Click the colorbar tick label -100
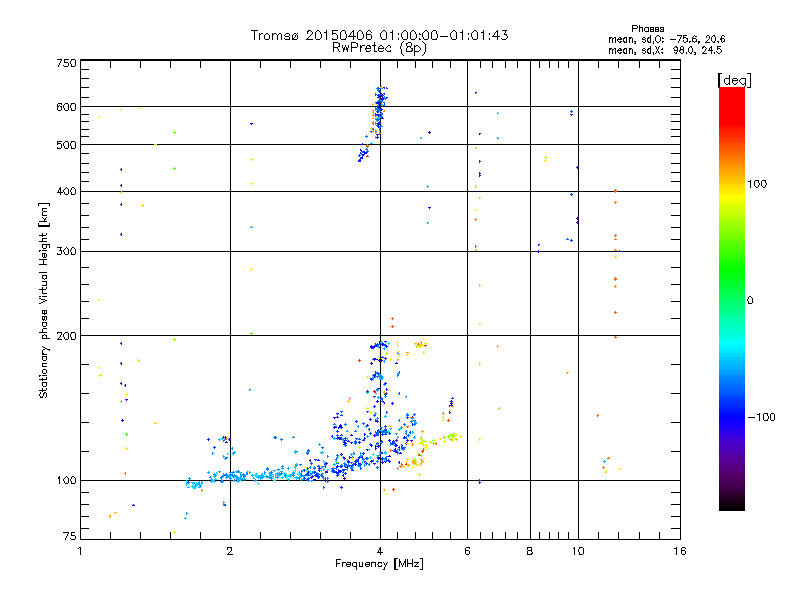Screen dimensions: 800x600 coord(763,417)
